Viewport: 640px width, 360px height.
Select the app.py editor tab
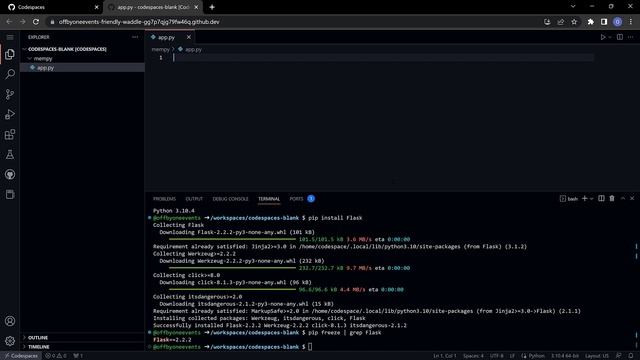(x=167, y=37)
